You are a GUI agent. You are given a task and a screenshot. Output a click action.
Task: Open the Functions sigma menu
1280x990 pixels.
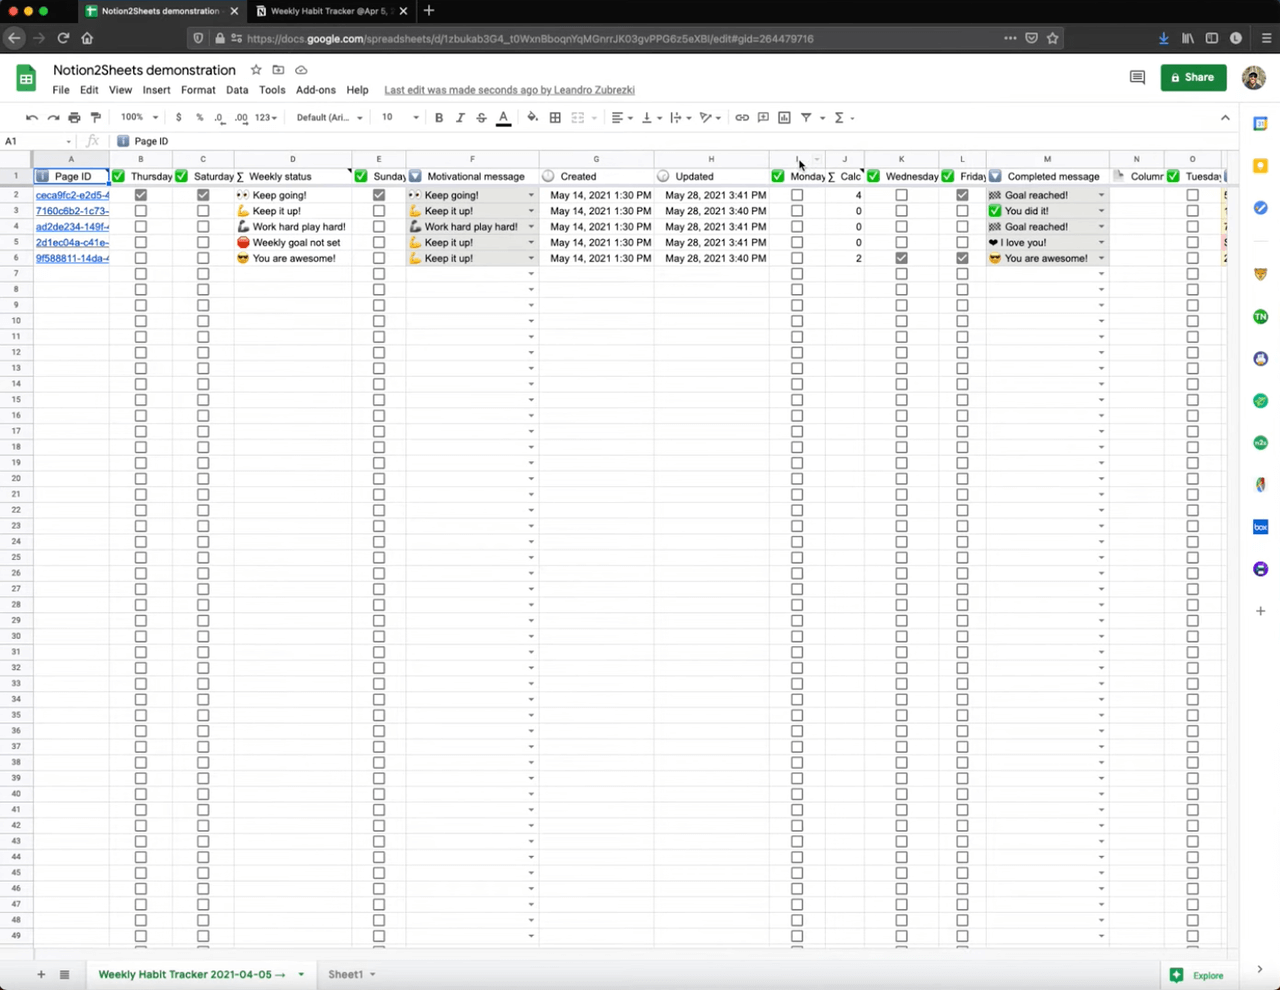839,118
